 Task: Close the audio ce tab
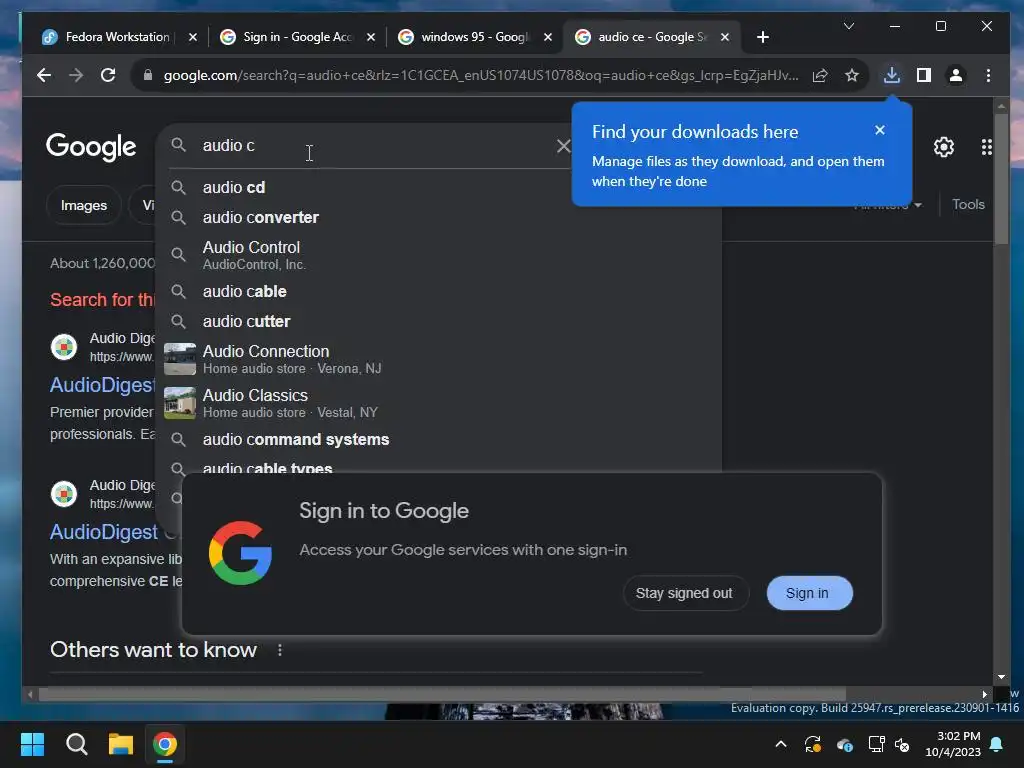tap(725, 37)
